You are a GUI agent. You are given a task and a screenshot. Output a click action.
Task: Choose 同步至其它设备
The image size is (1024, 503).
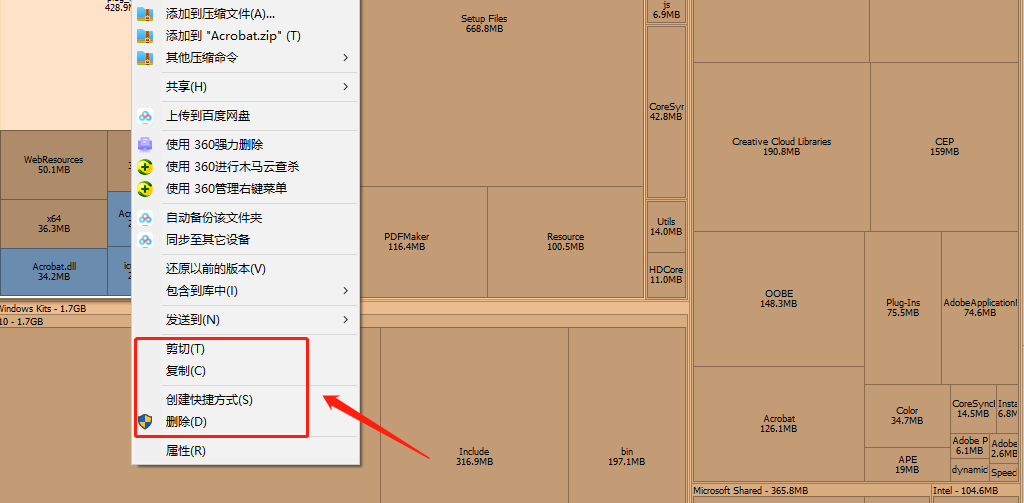(x=246, y=240)
